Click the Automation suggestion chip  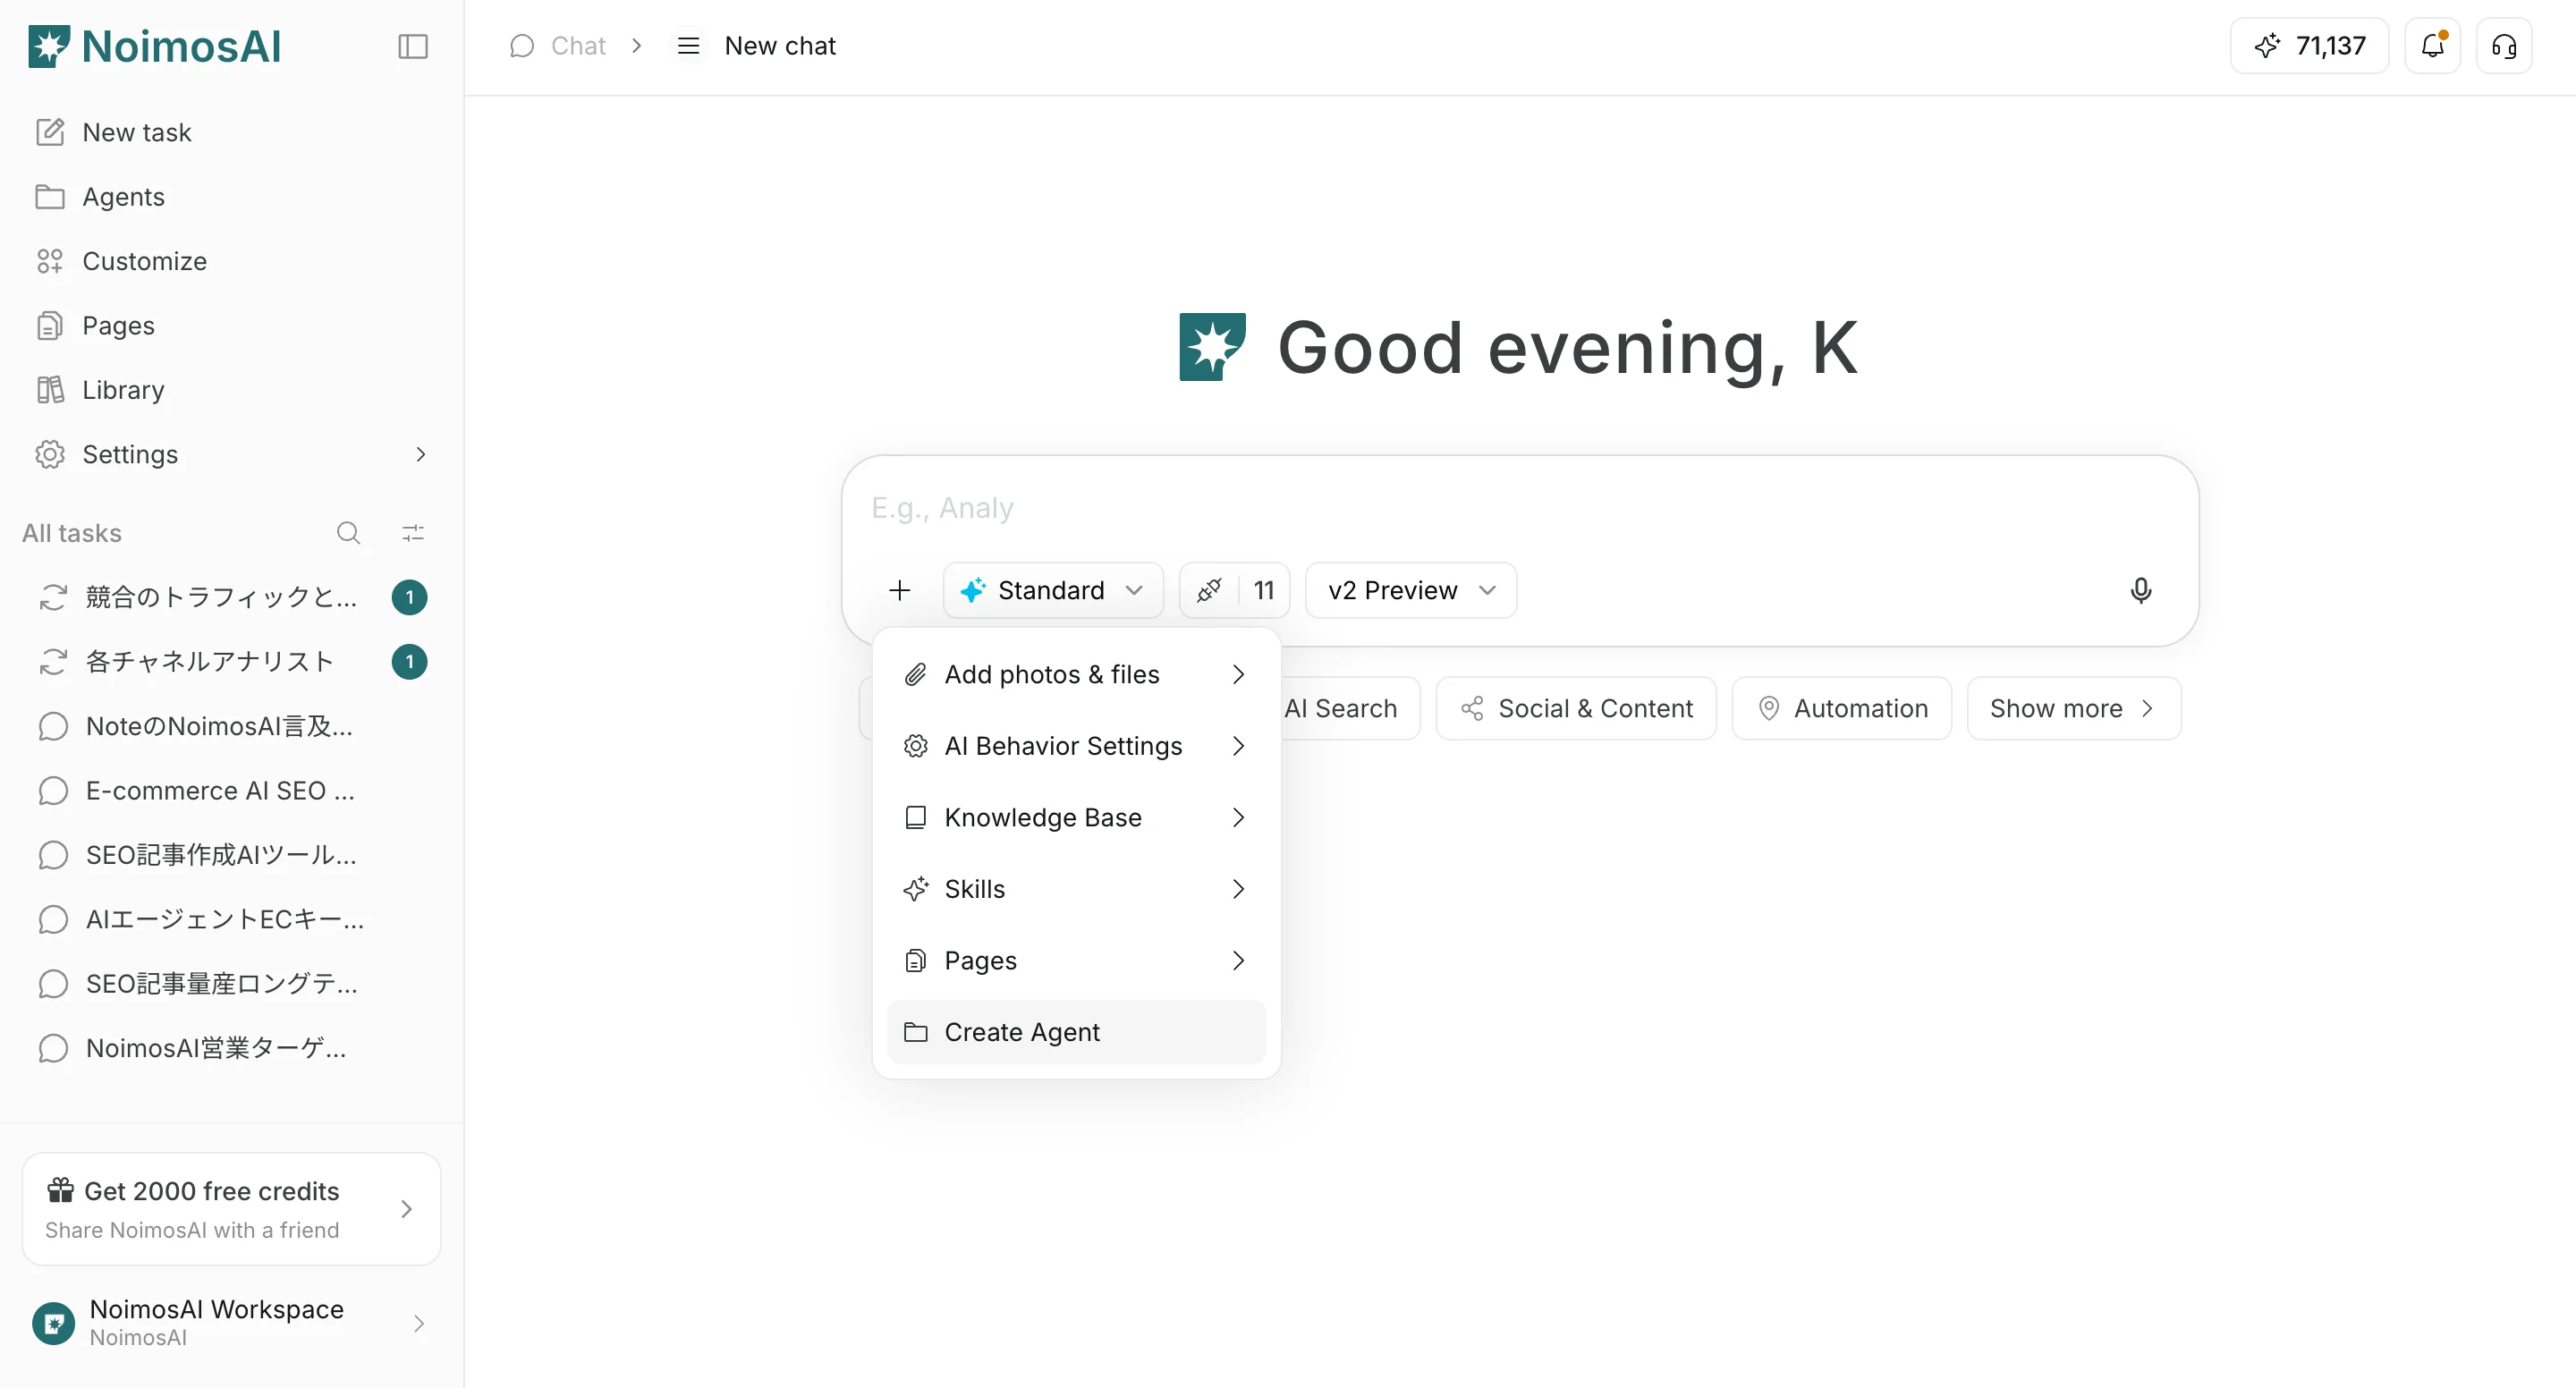point(1842,709)
